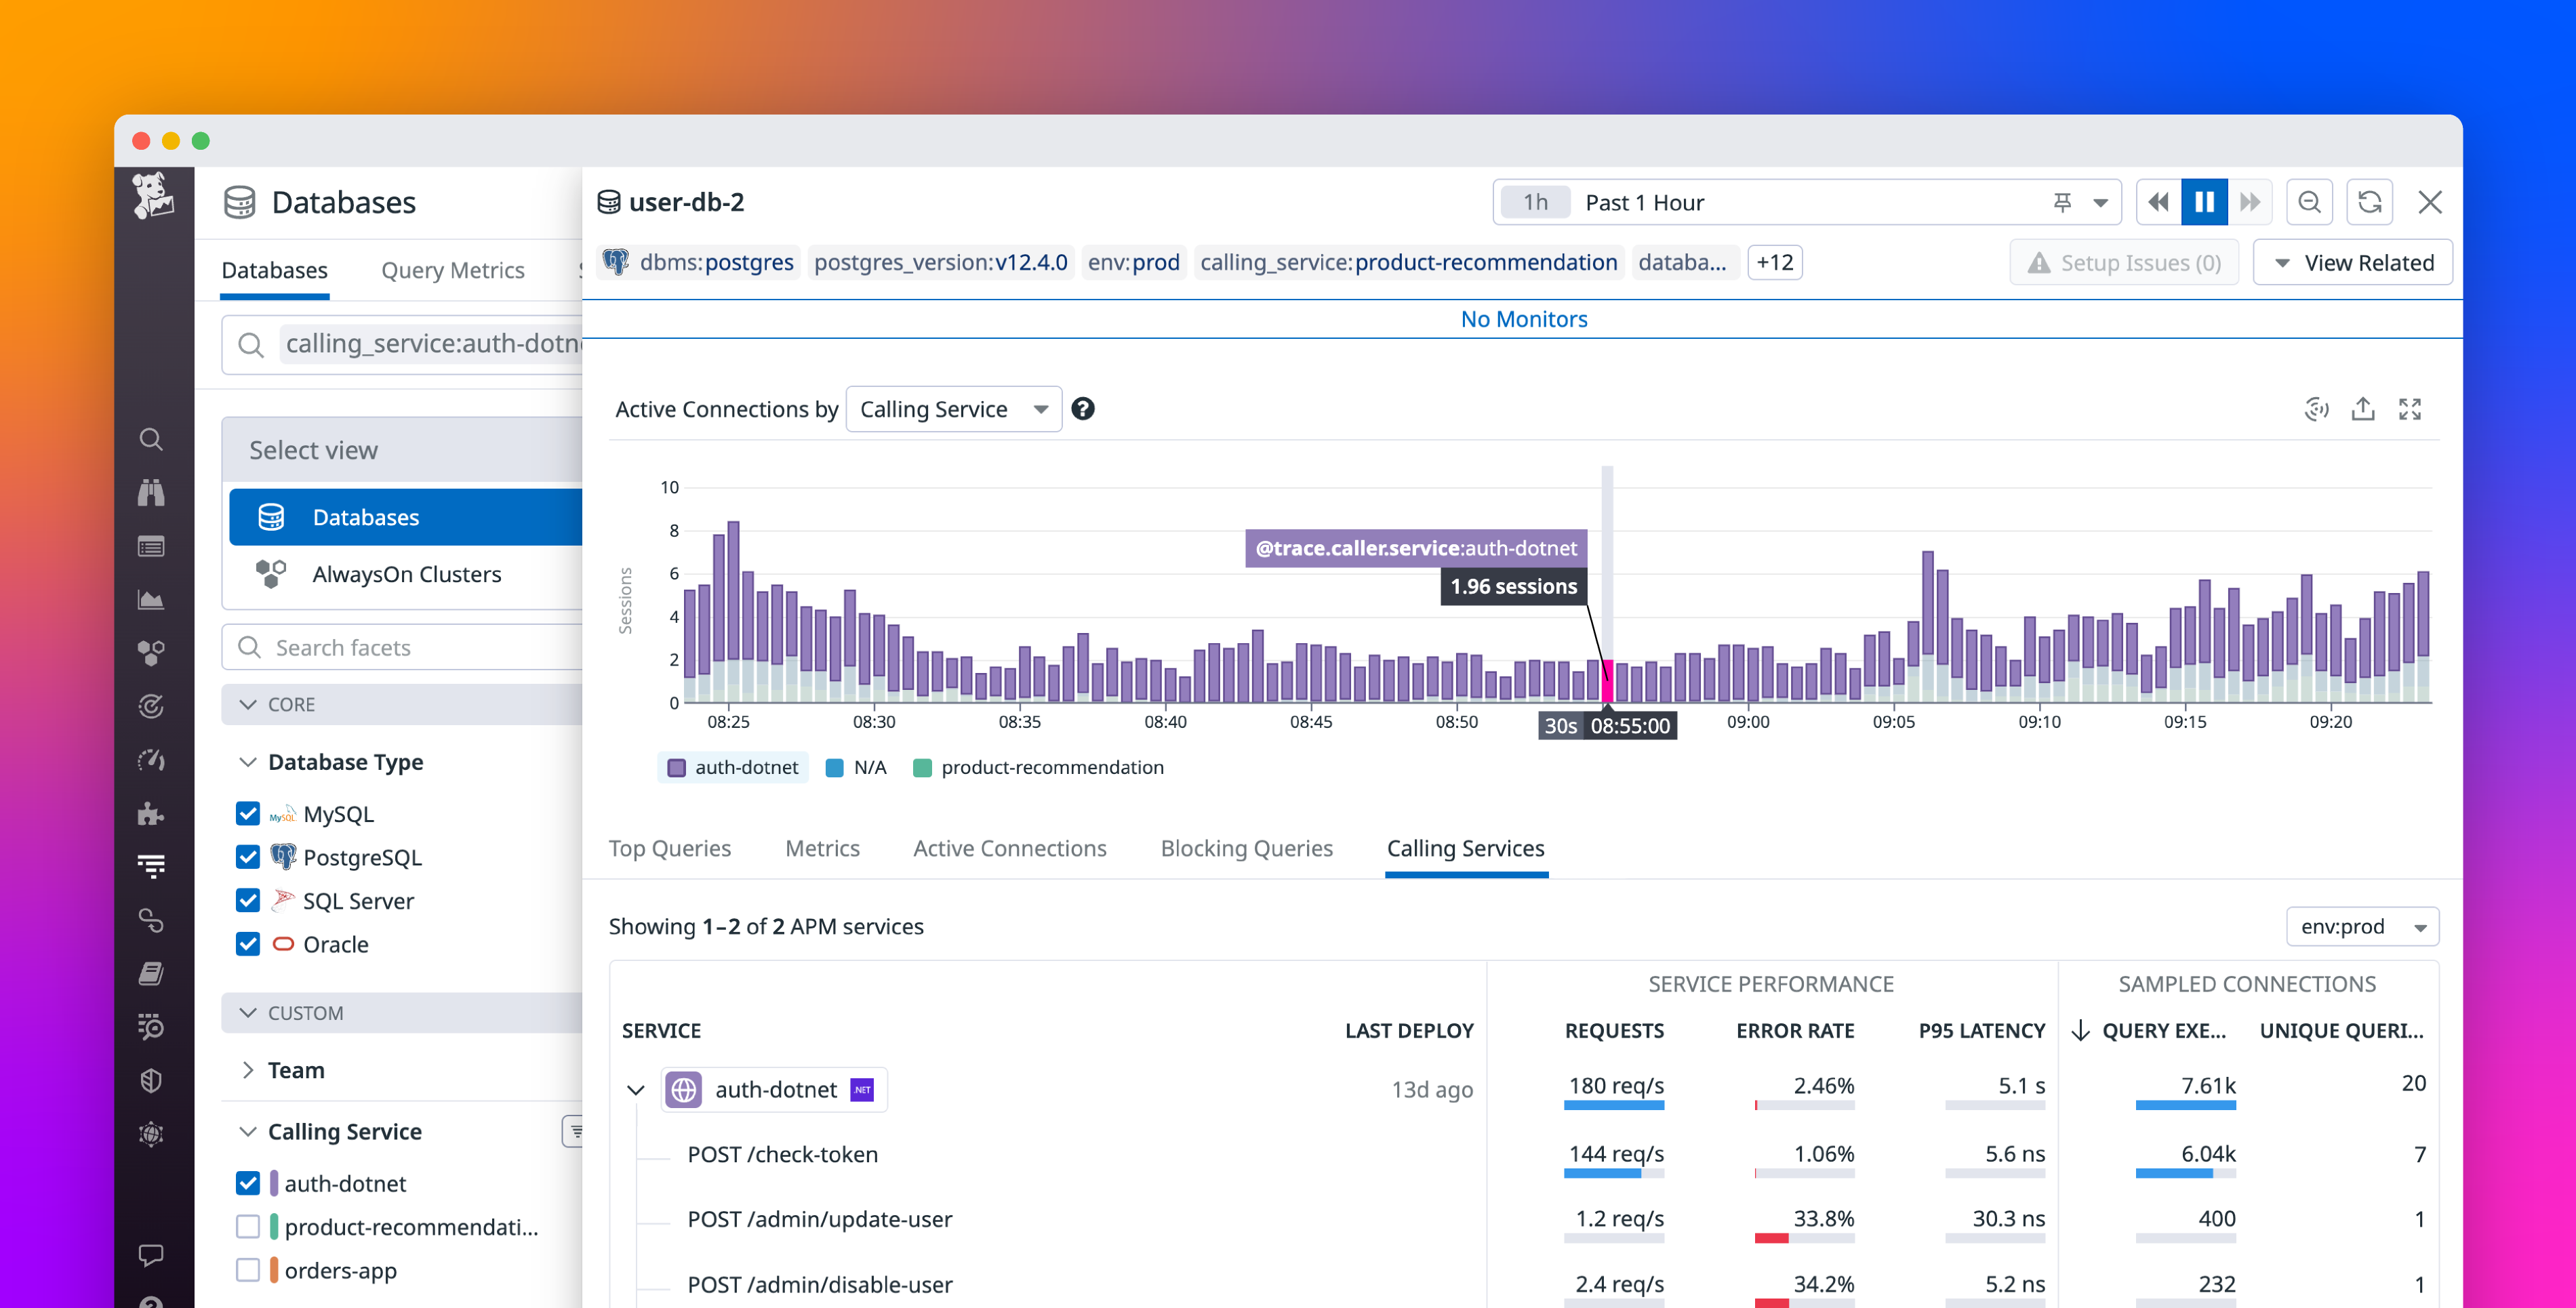The width and height of the screenshot is (2576, 1308).
Task: Enable the product-recommendation calling service filter
Action: [x=247, y=1226]
